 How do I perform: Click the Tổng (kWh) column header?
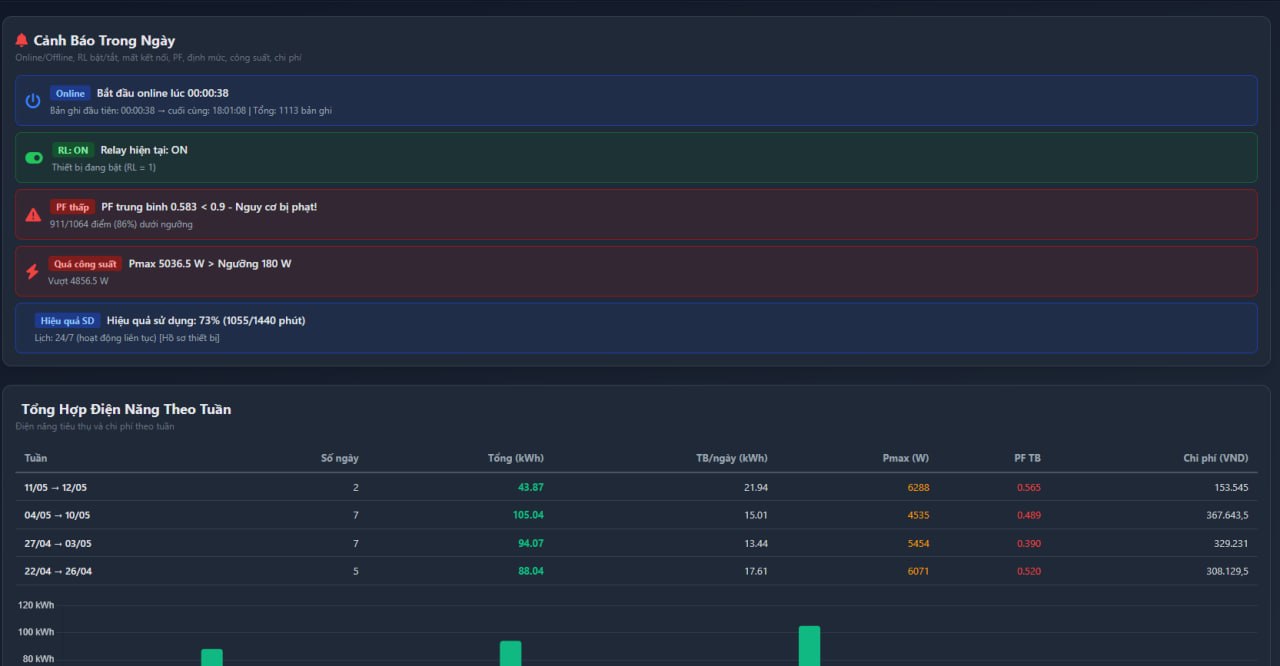(x=516, y=458)
